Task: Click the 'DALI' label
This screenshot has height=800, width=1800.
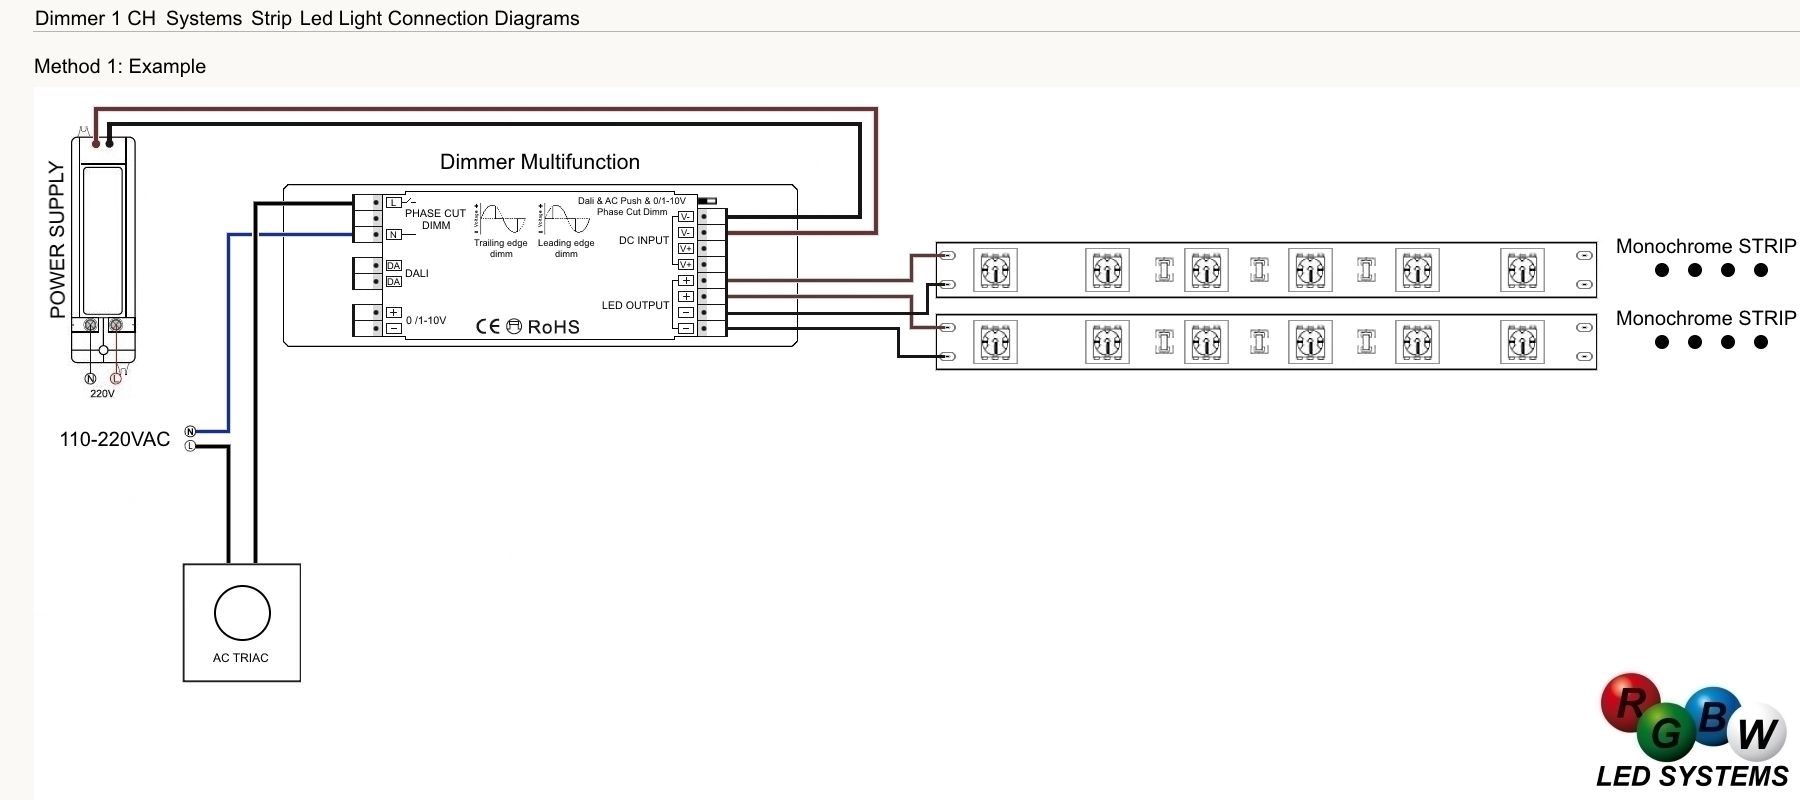Action: point(417,273)
